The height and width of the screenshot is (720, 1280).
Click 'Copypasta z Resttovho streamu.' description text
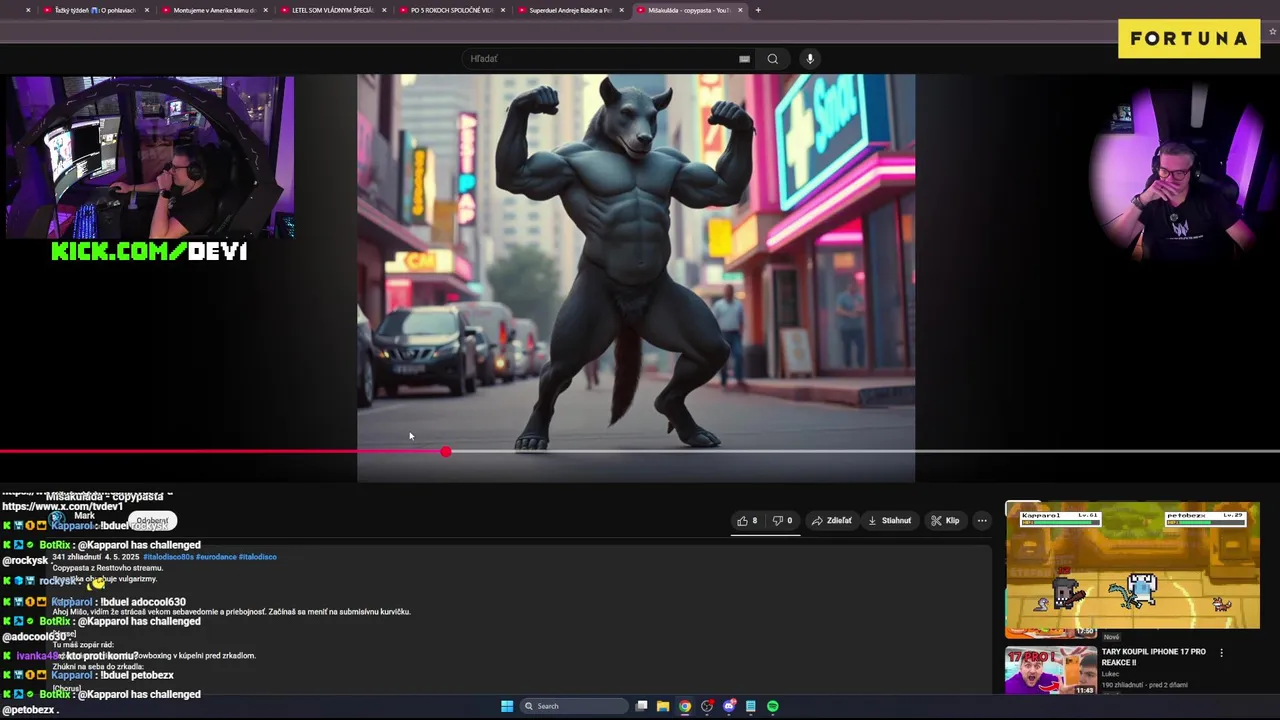107,568
